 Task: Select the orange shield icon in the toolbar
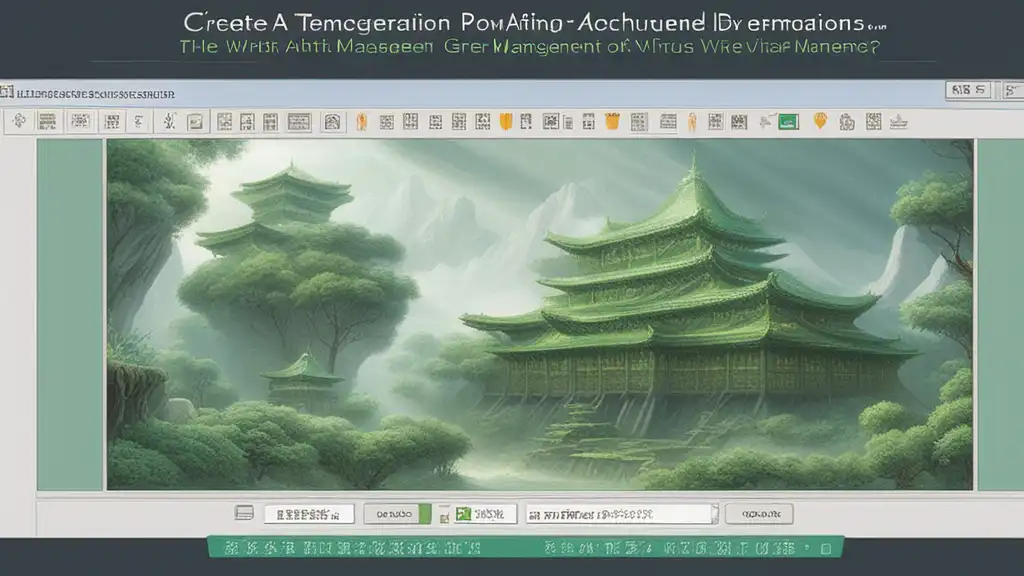[x=505, y=121]
